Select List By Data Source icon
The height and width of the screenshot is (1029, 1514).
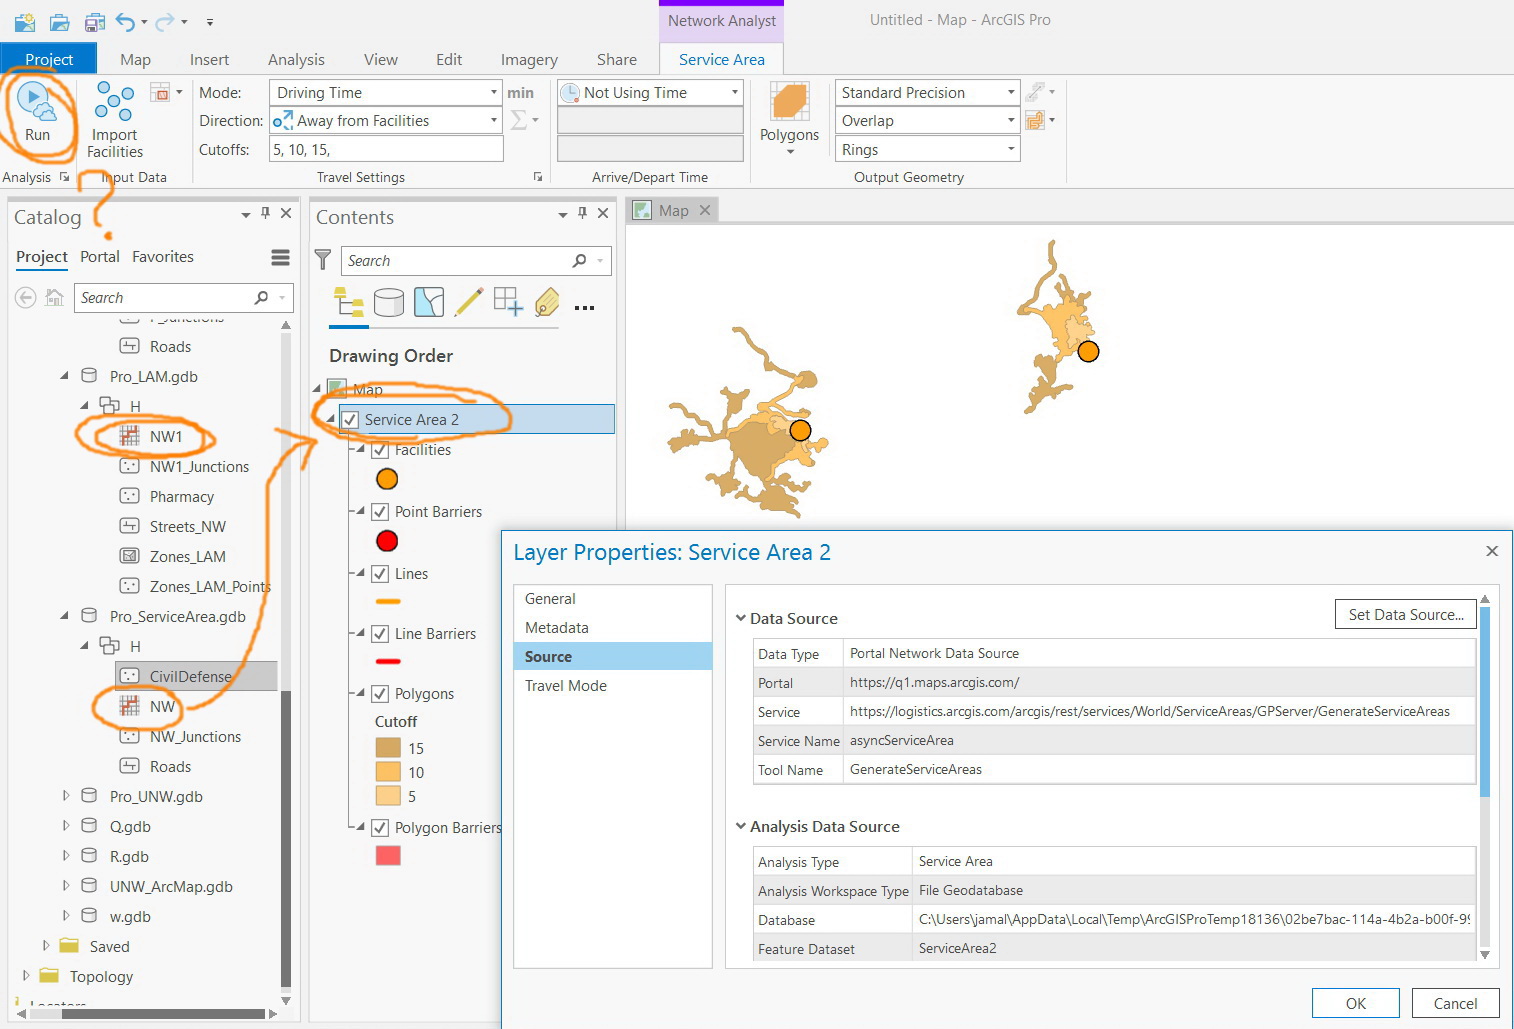389,302
